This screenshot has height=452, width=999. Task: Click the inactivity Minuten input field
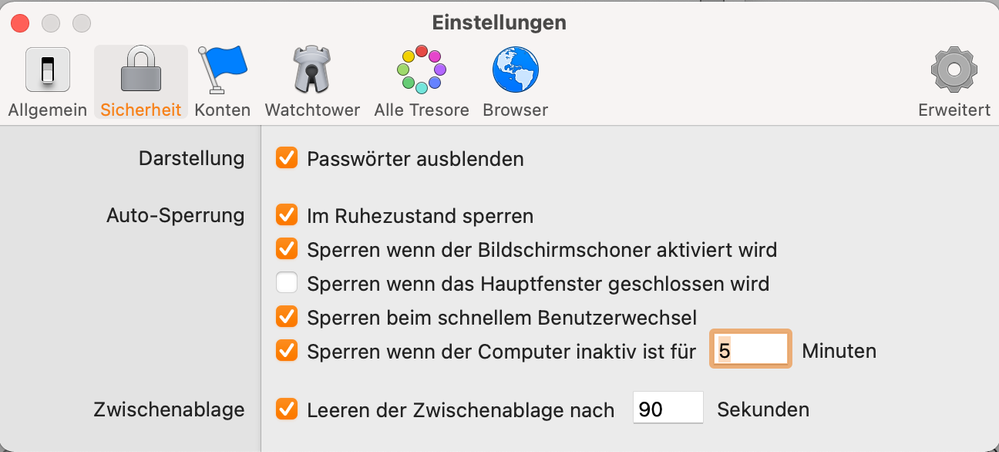pyautogui.click(x=751, y=351)
